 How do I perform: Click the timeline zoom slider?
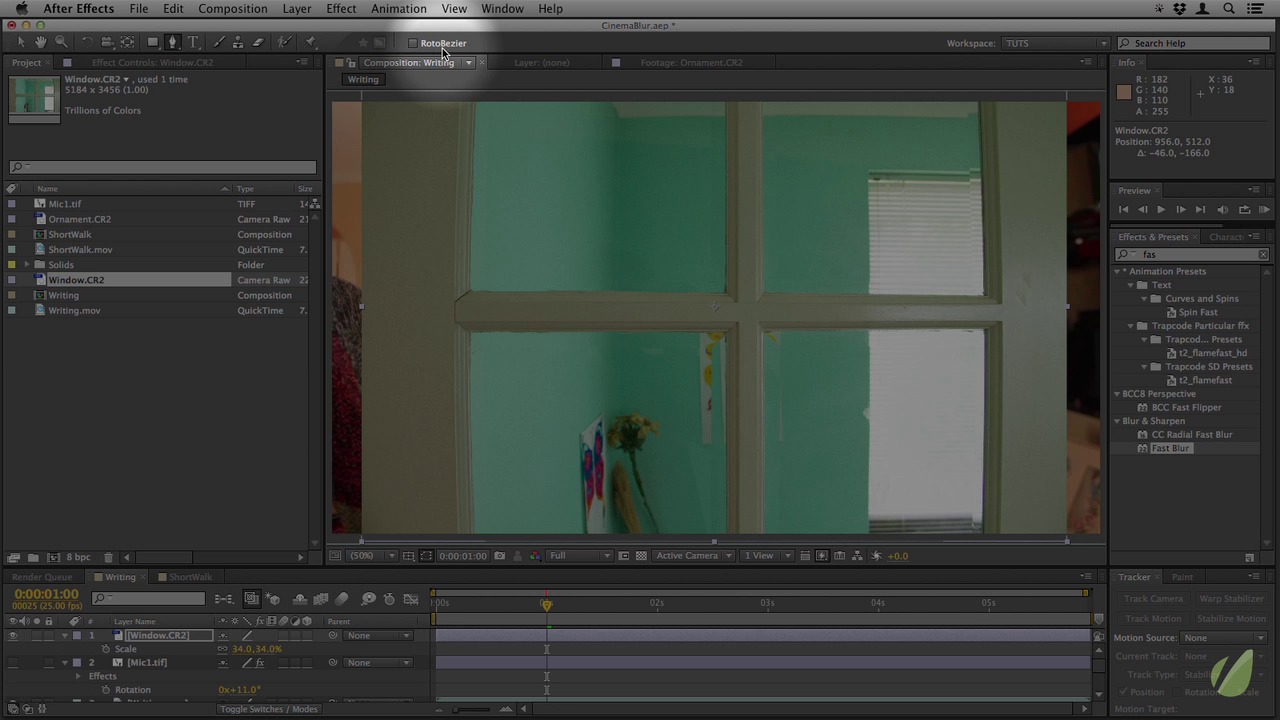tap(471, 709)
